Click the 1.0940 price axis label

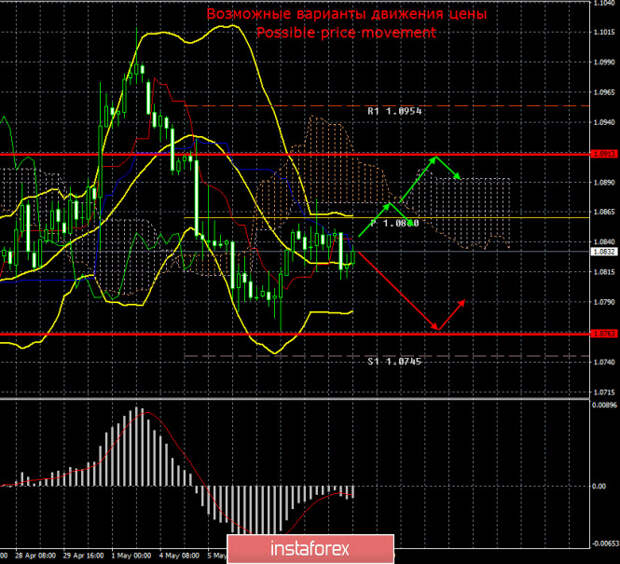(604, 122)
